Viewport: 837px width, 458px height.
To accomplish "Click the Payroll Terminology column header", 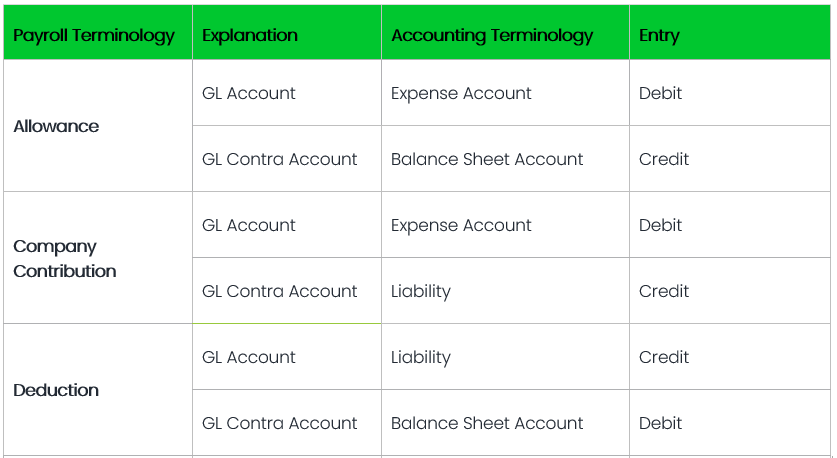I will pos(94,35).
